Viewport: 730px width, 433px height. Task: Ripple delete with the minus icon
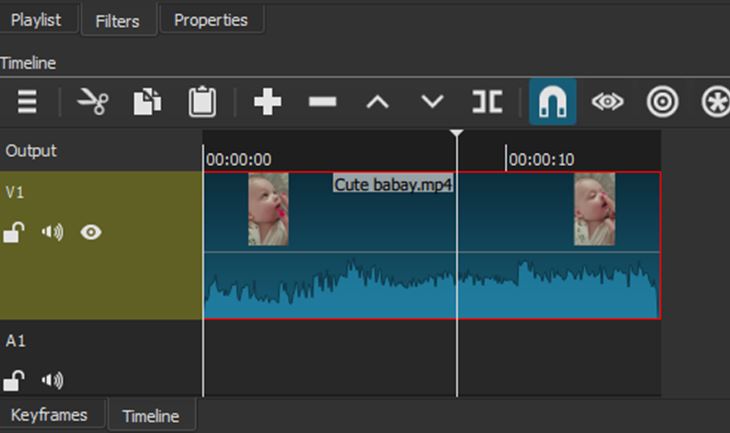coord(322,101)
